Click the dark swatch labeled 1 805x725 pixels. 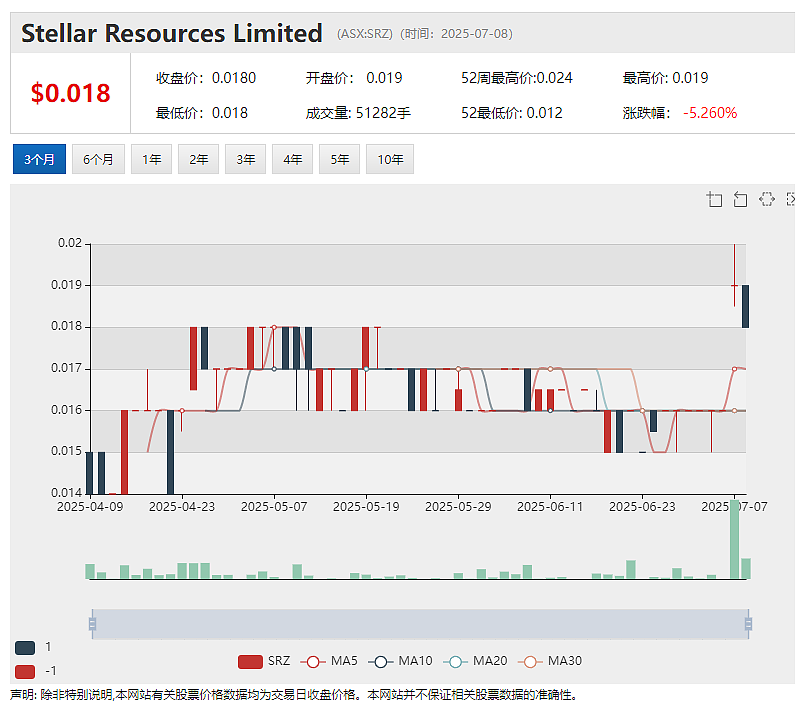coord(25,647)
